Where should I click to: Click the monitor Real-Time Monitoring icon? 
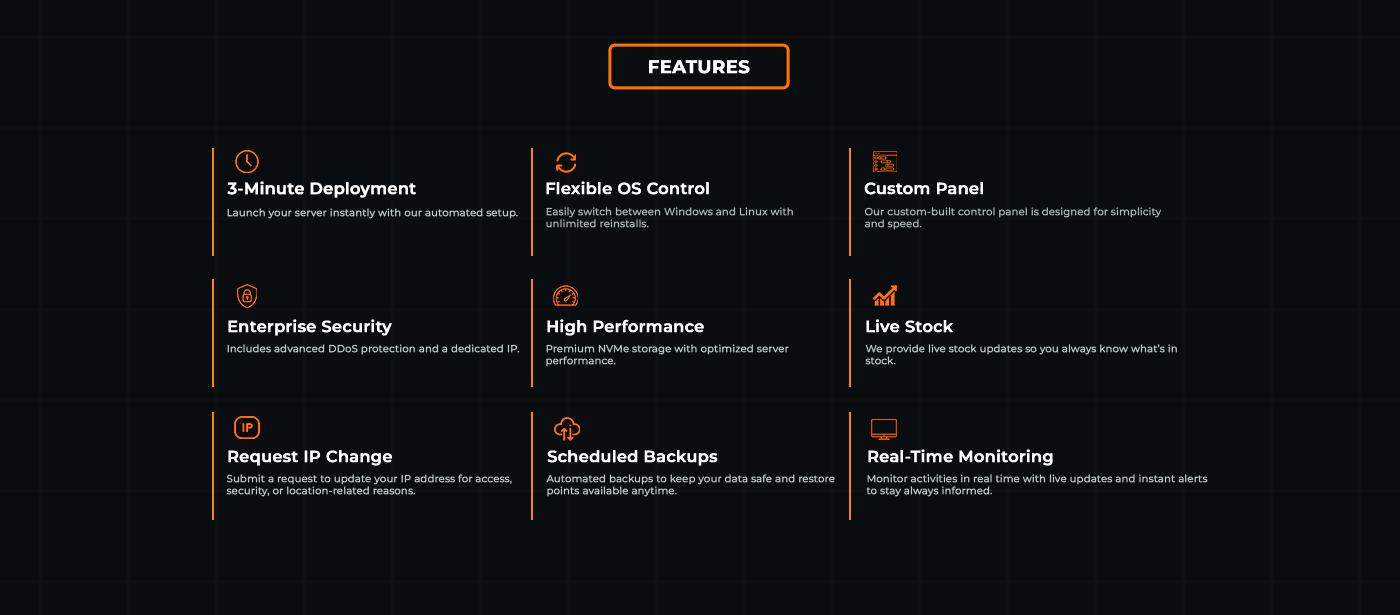coord(884,429)
